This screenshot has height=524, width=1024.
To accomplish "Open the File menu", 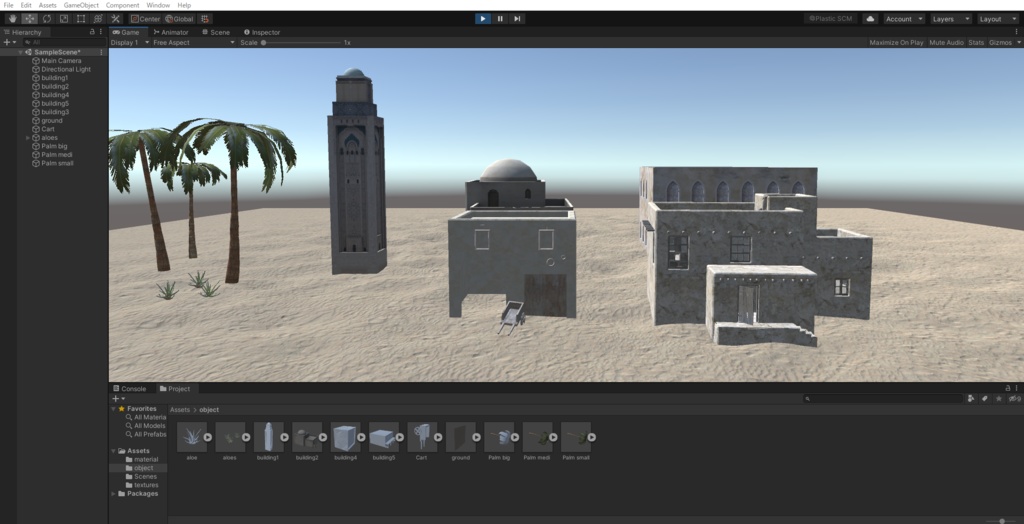I will coord(8,5).
